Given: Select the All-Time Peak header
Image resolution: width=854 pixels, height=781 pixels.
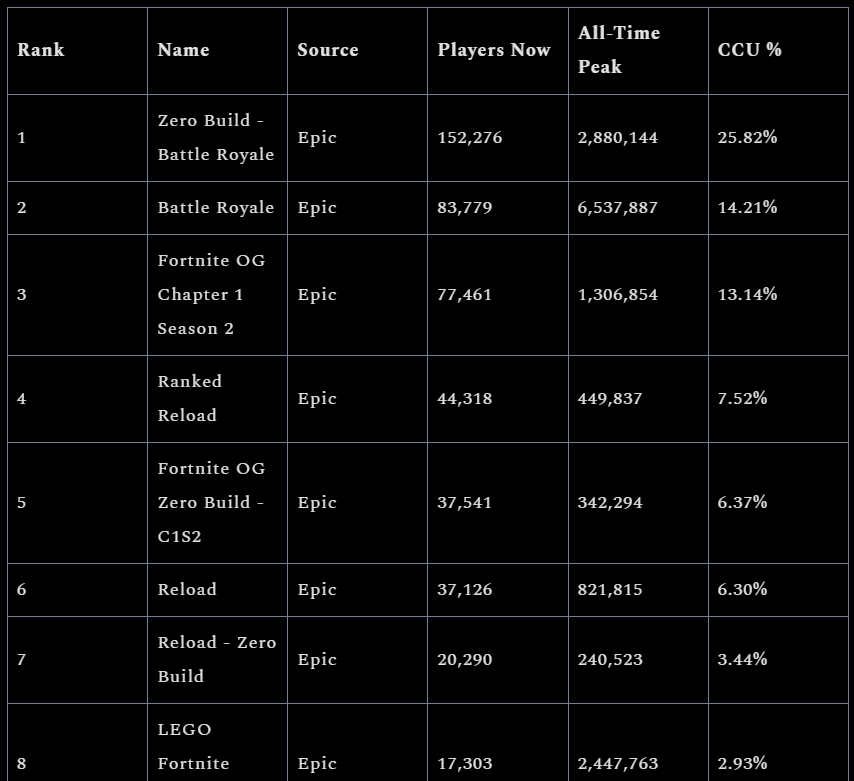Looking at the screenshot, I should (619, 50).
